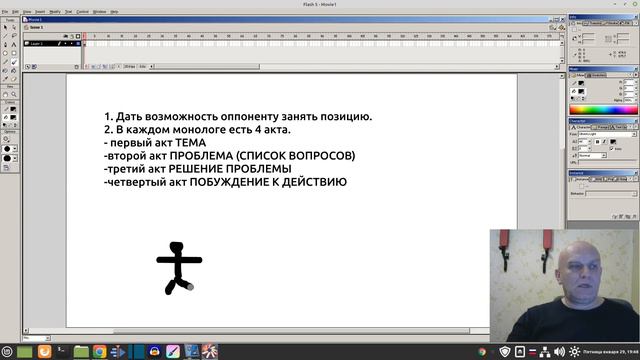Pick a color from the Mixer color bar
Image resolution: width=640 pixels, height=360 pixels.
603,109
